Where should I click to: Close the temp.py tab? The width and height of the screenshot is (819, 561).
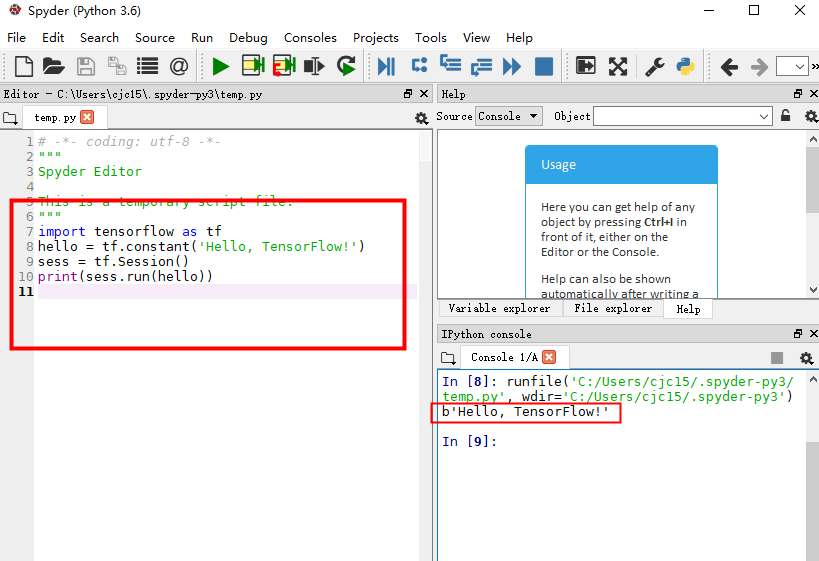pyautogui.click(x=87, y=117)
